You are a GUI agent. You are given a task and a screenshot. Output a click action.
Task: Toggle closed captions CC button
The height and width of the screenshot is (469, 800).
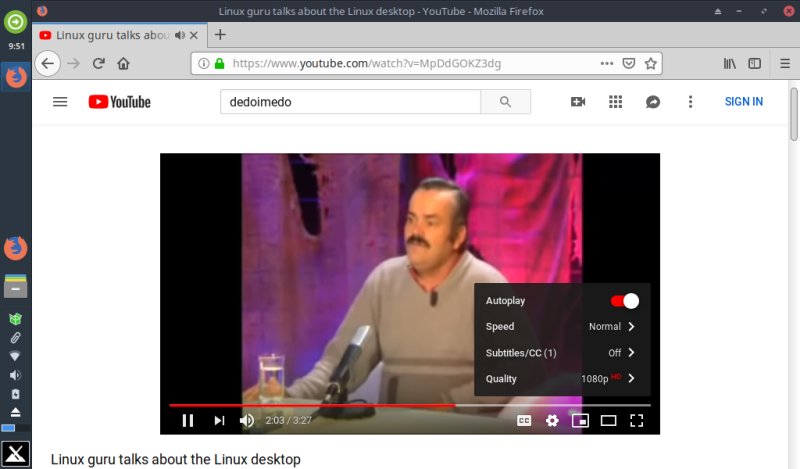524,420
